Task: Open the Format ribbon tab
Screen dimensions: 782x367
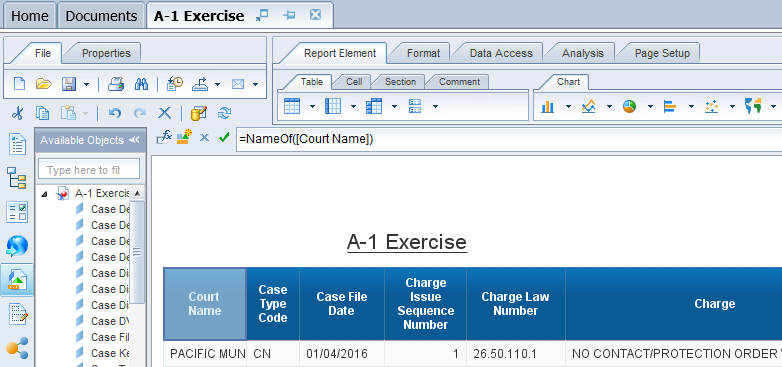Action: tap(423, 53)
